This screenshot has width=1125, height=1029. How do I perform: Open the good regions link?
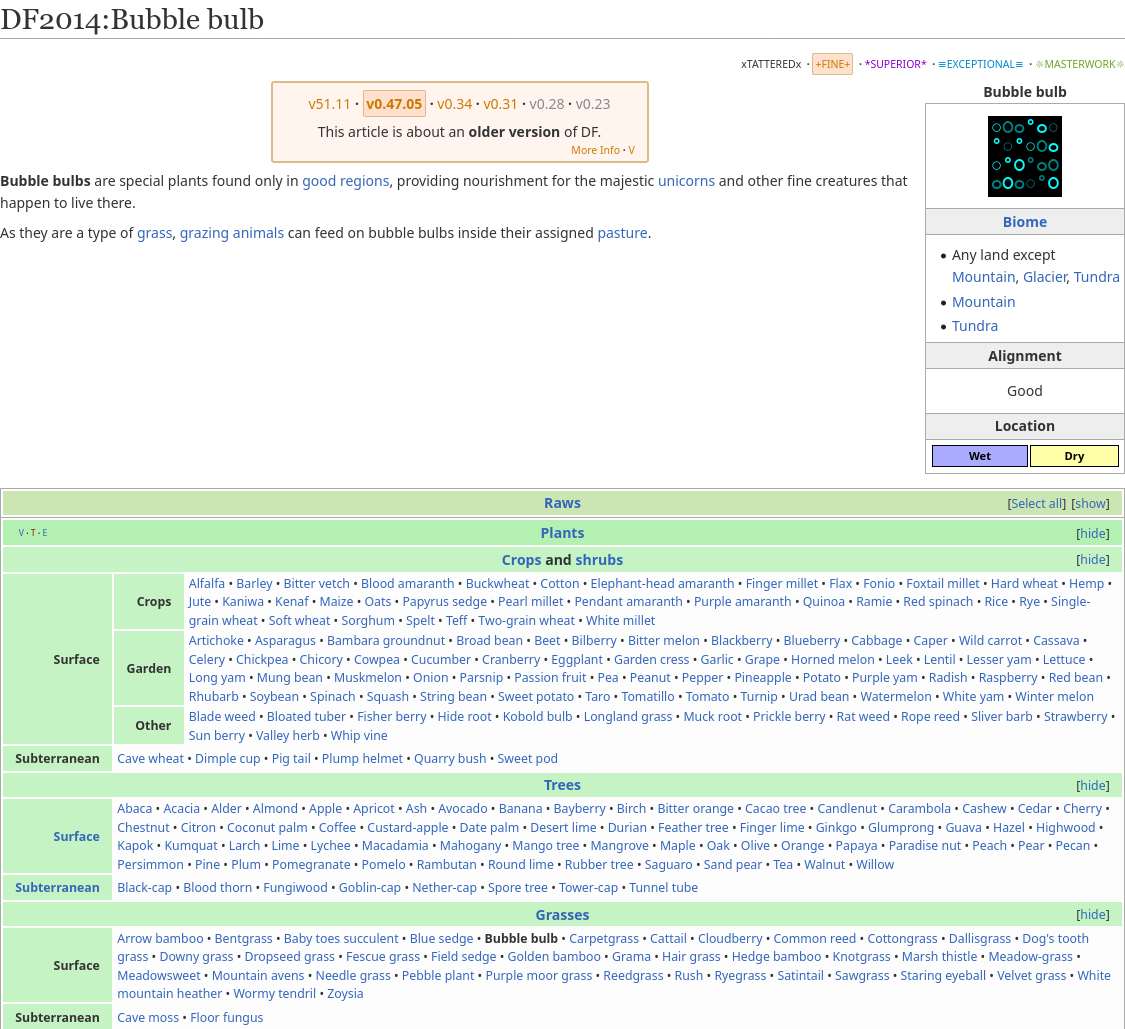tap(345, 181)
